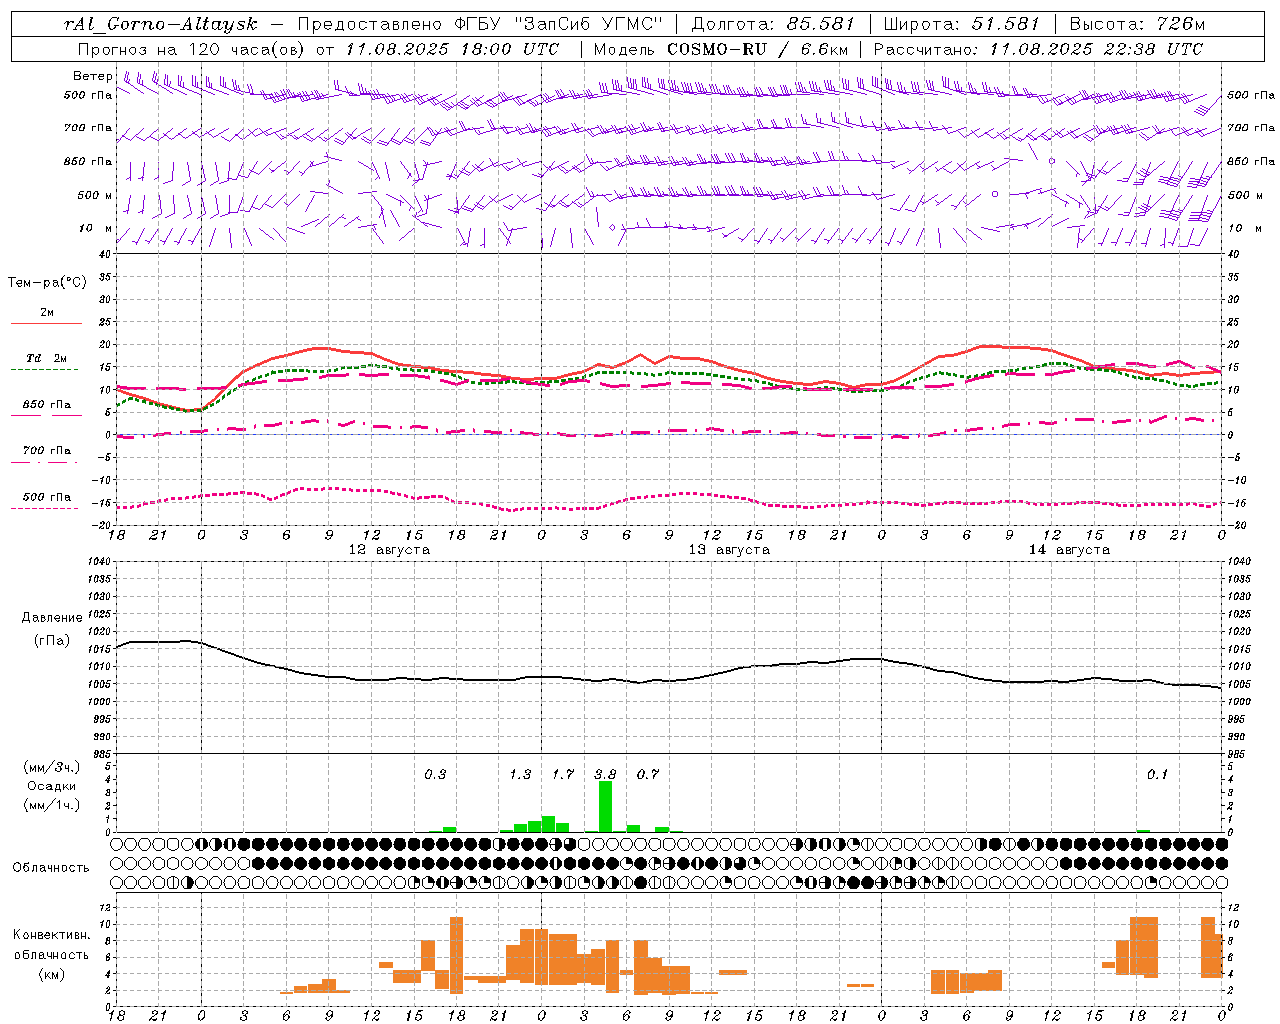Click the precipitation total 1.3
Image resolution: width=1280 pixels, height=1024 pixels.
click(520, 774)
